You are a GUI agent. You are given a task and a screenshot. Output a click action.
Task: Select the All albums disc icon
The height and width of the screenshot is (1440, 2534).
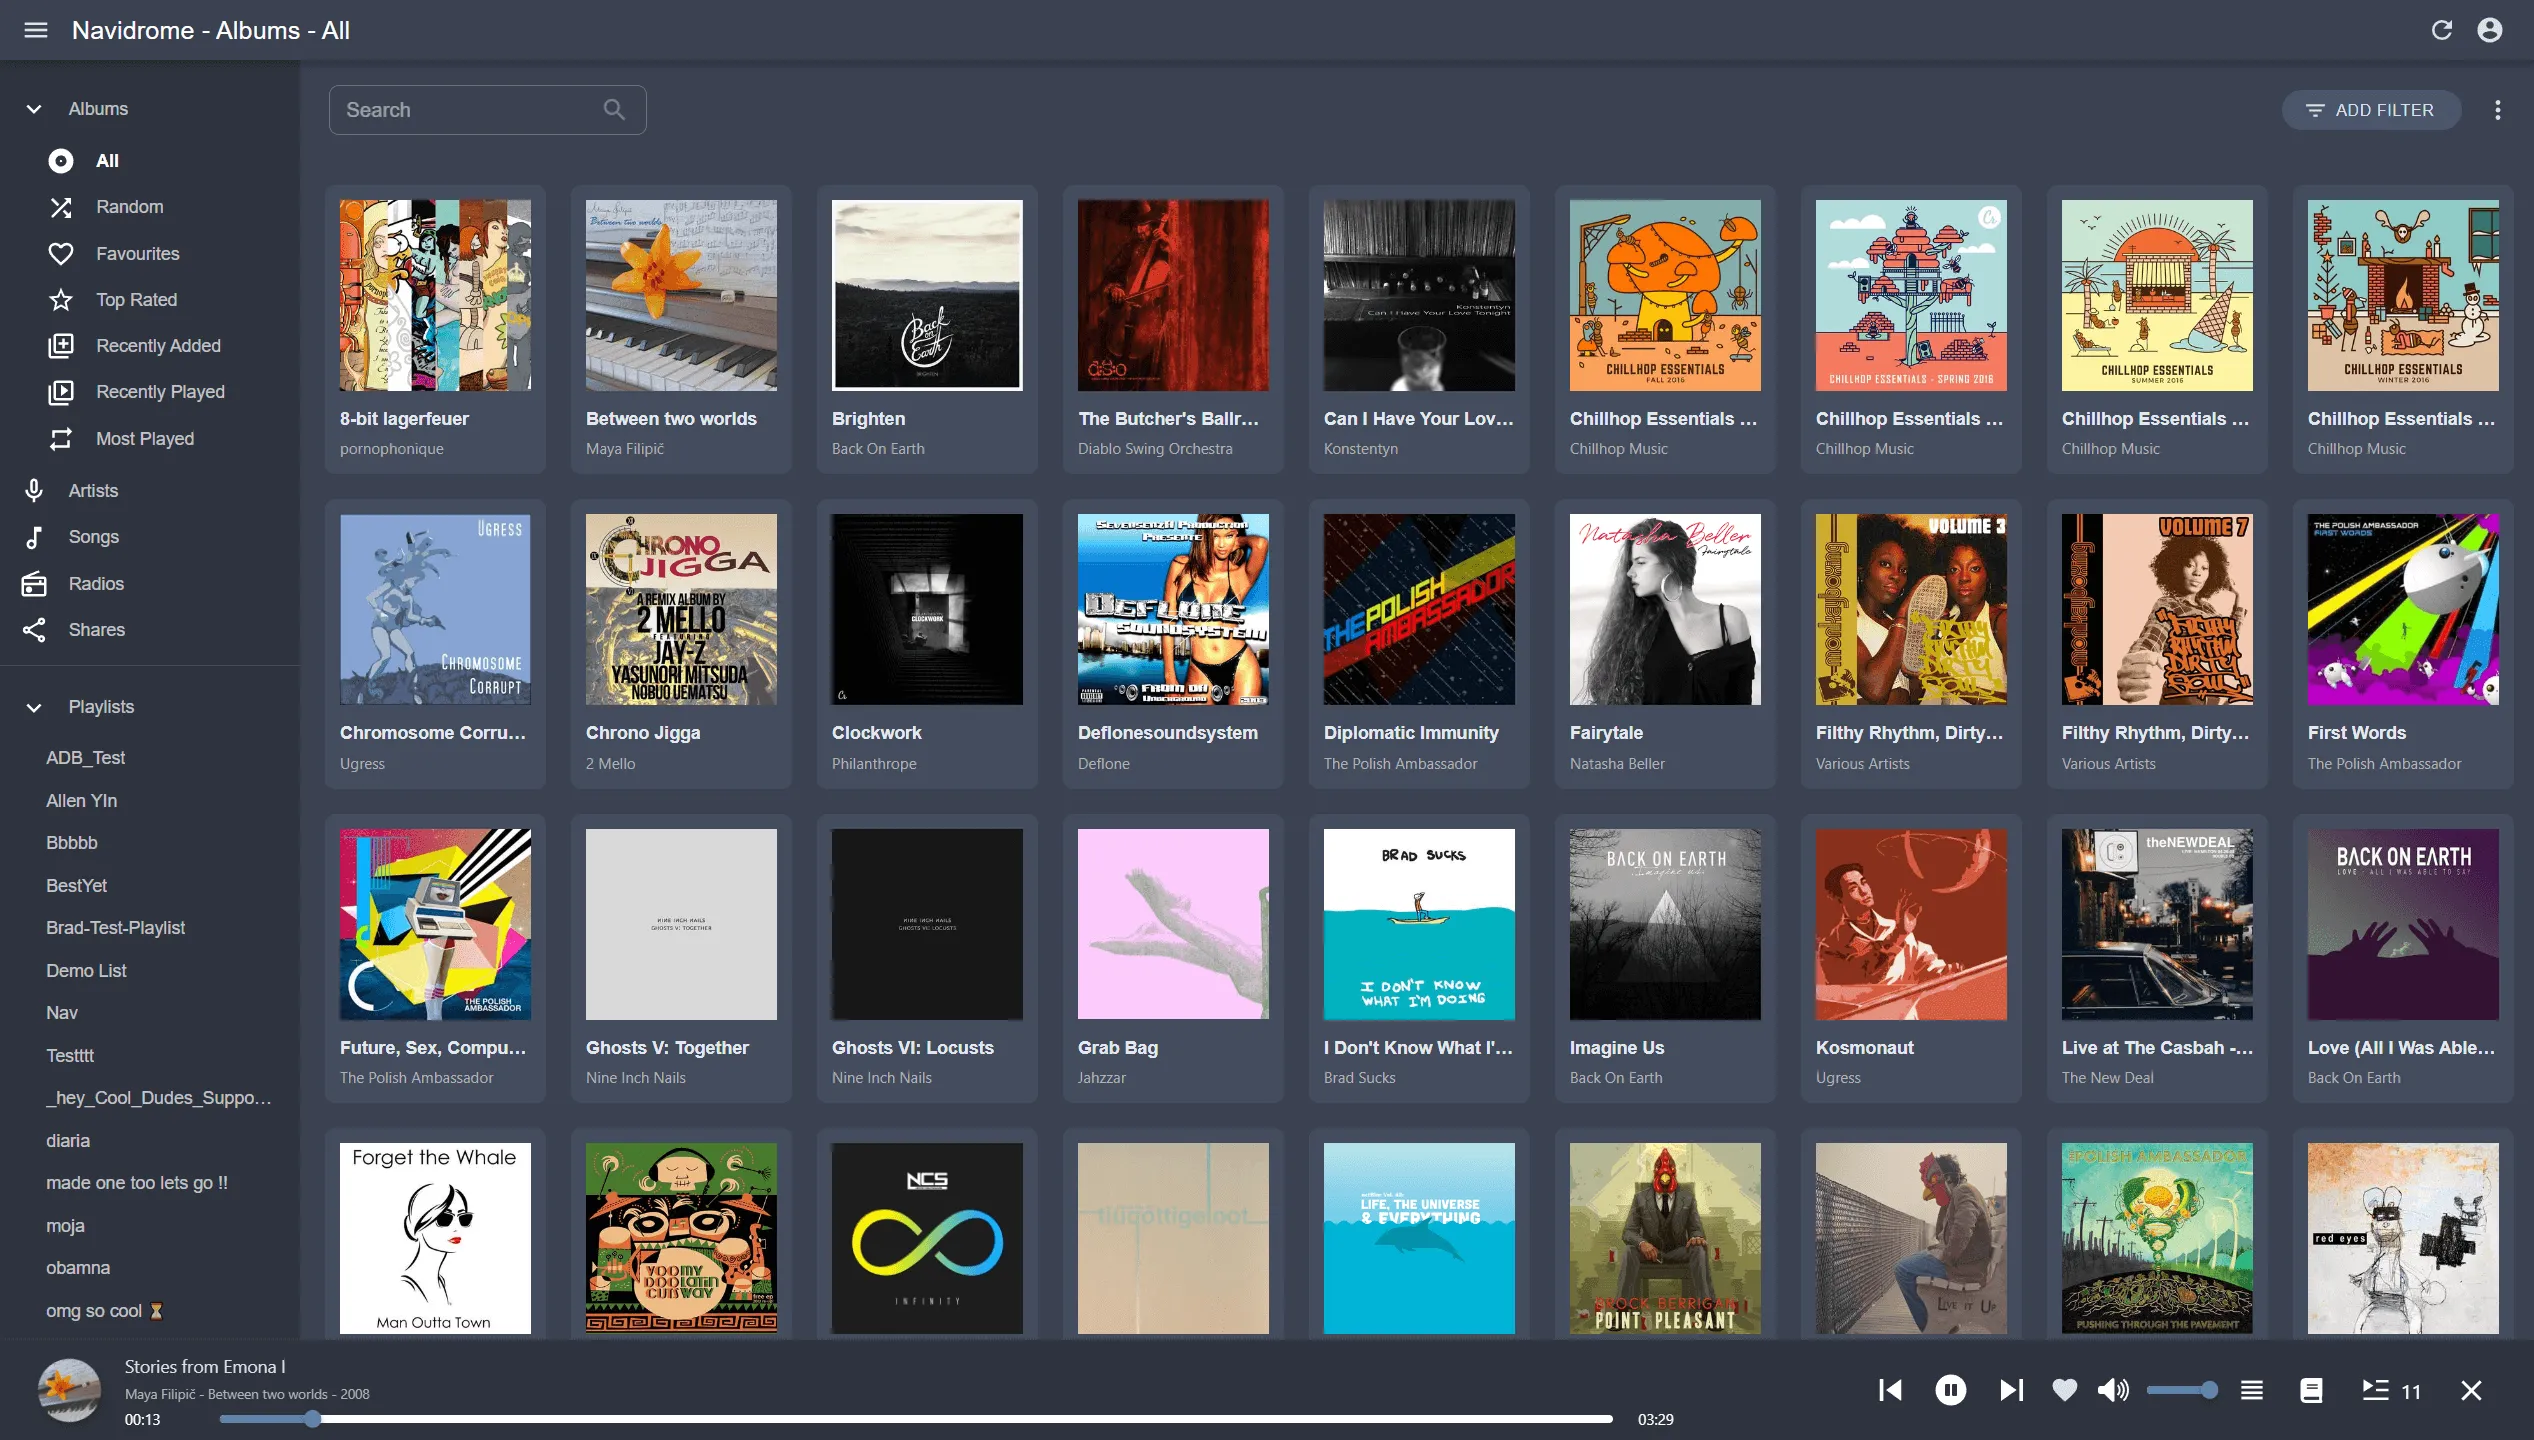[61, 161]
